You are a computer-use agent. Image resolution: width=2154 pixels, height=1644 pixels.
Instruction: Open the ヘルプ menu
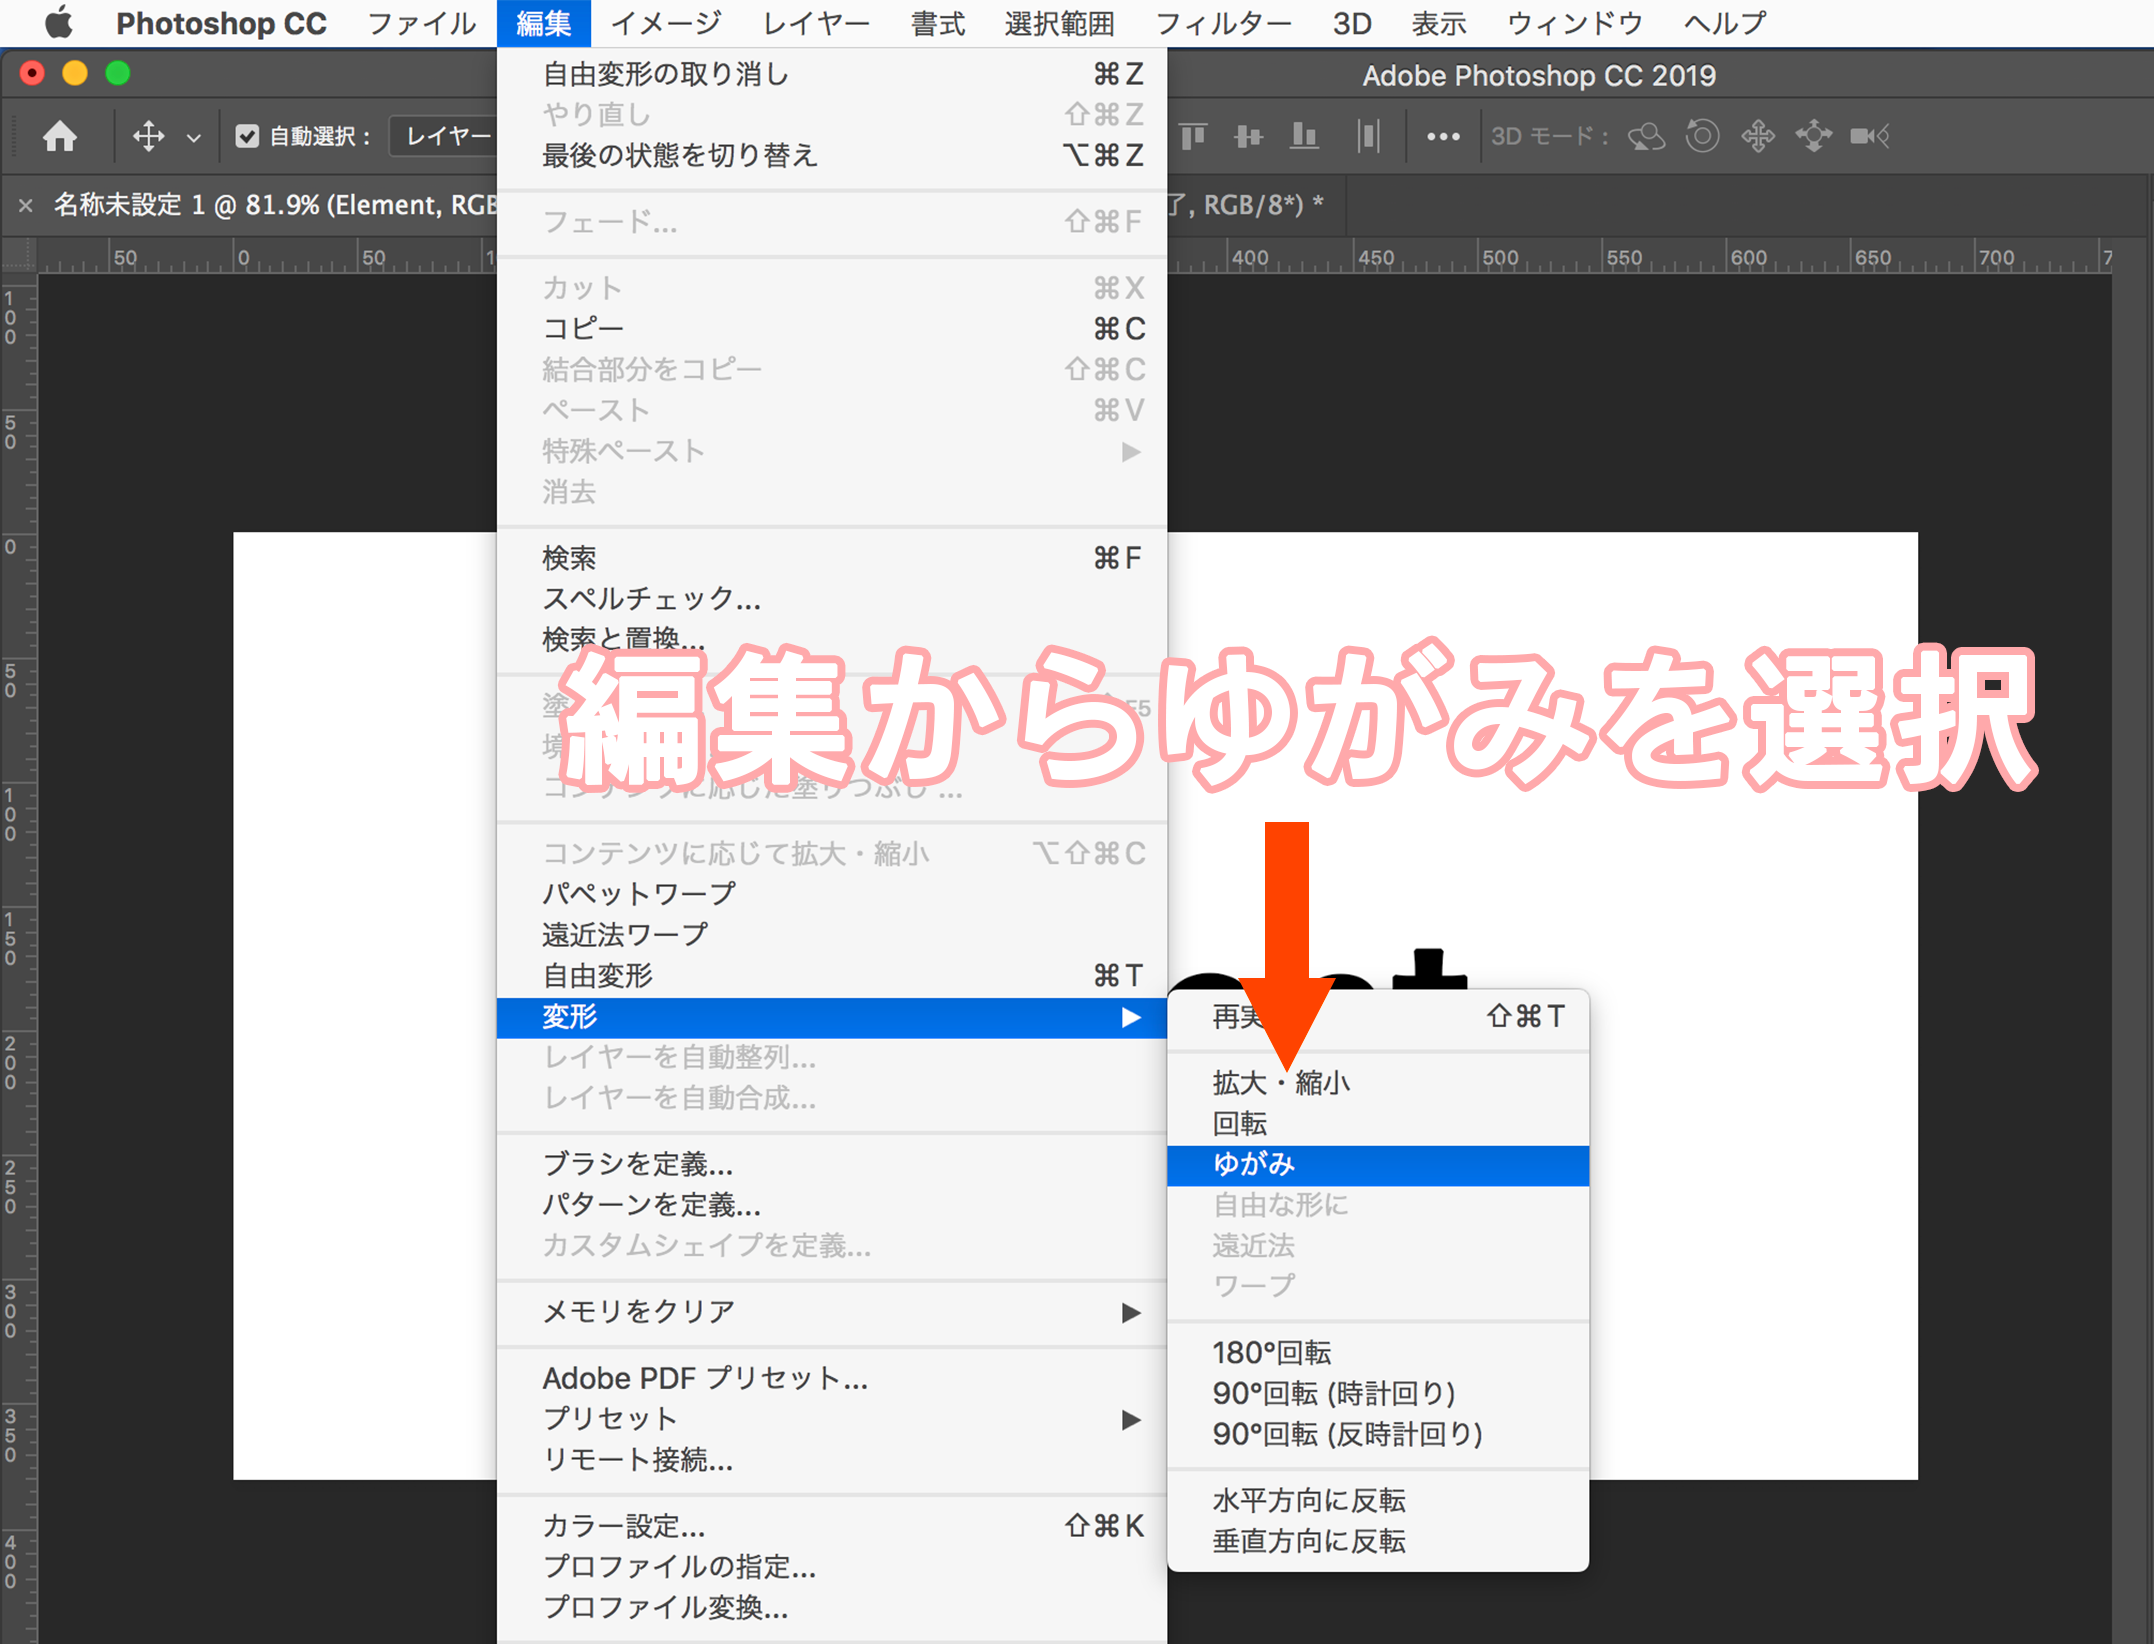pyautogui.click(x=1725, y=23)
